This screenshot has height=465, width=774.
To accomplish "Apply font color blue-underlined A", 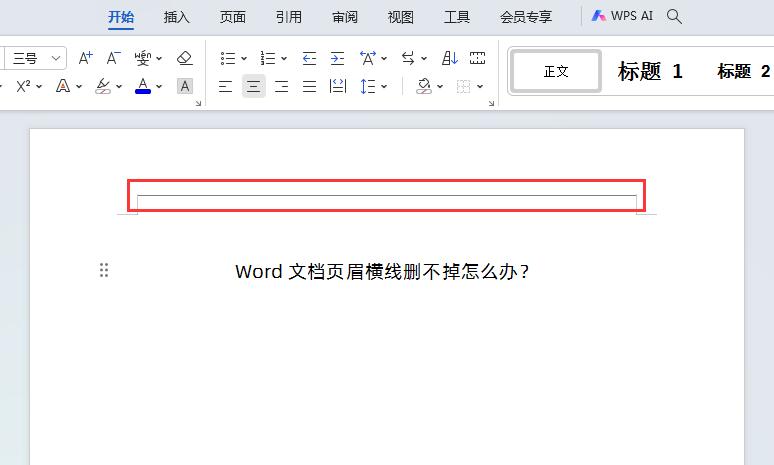I will click(143, 86).
